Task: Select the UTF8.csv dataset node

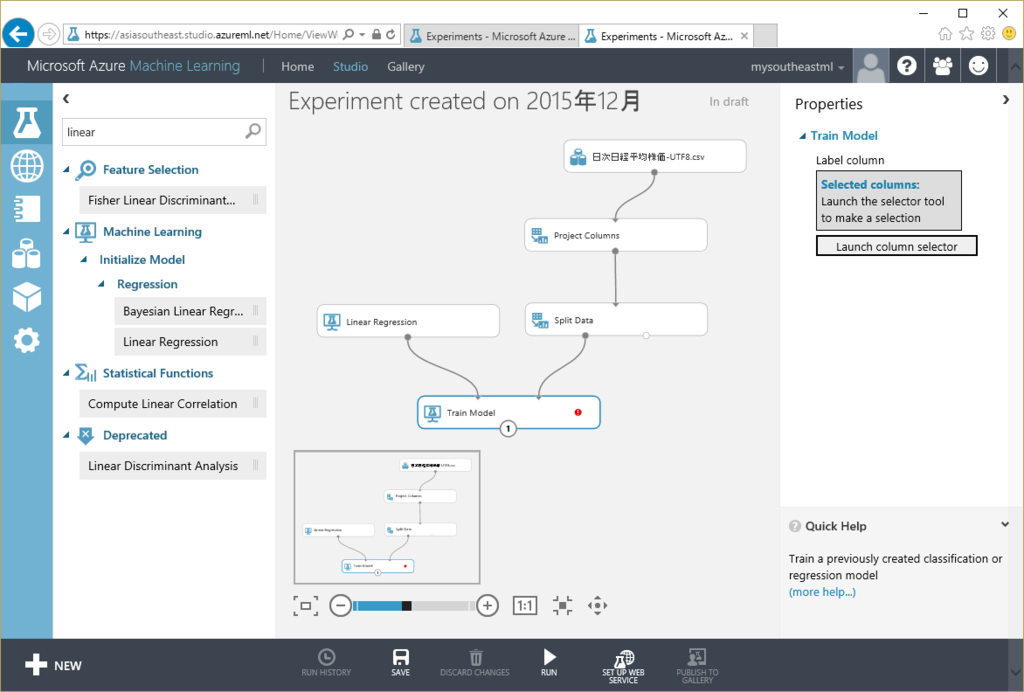Action: click(x=654, y=156)
